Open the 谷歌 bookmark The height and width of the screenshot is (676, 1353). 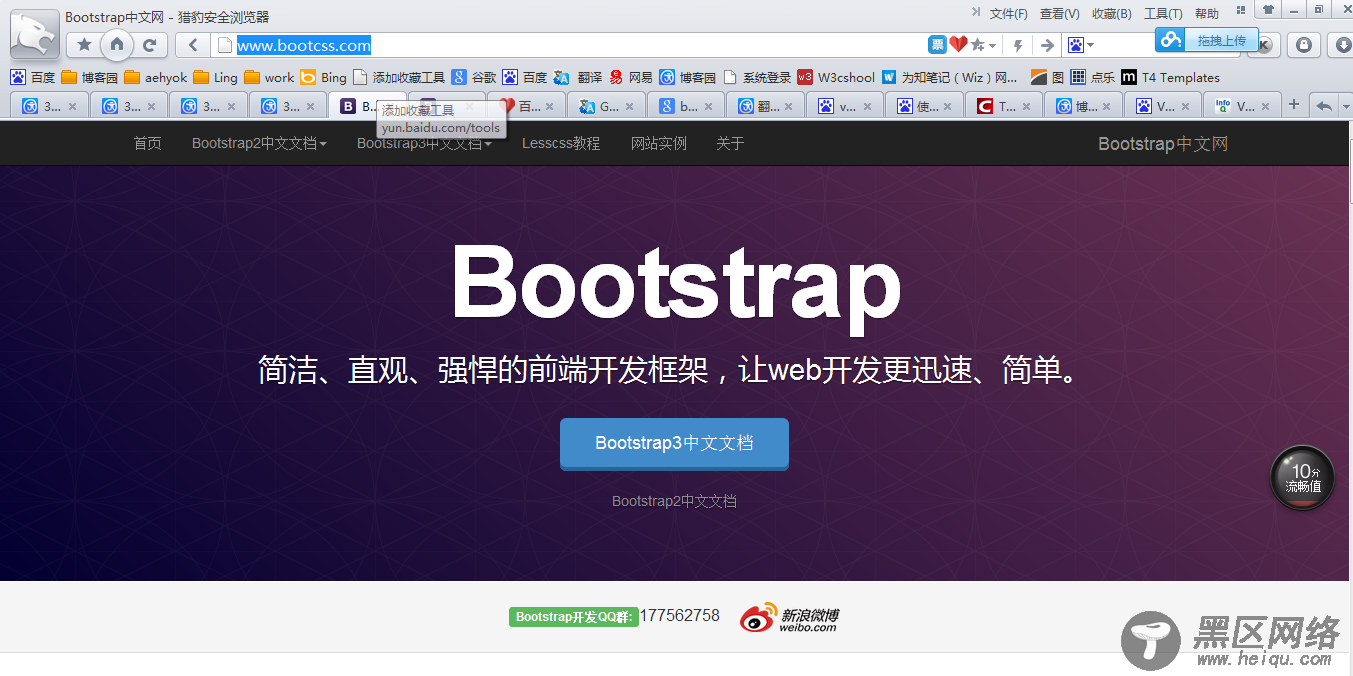pyautogui.click(x=473, y=77)
